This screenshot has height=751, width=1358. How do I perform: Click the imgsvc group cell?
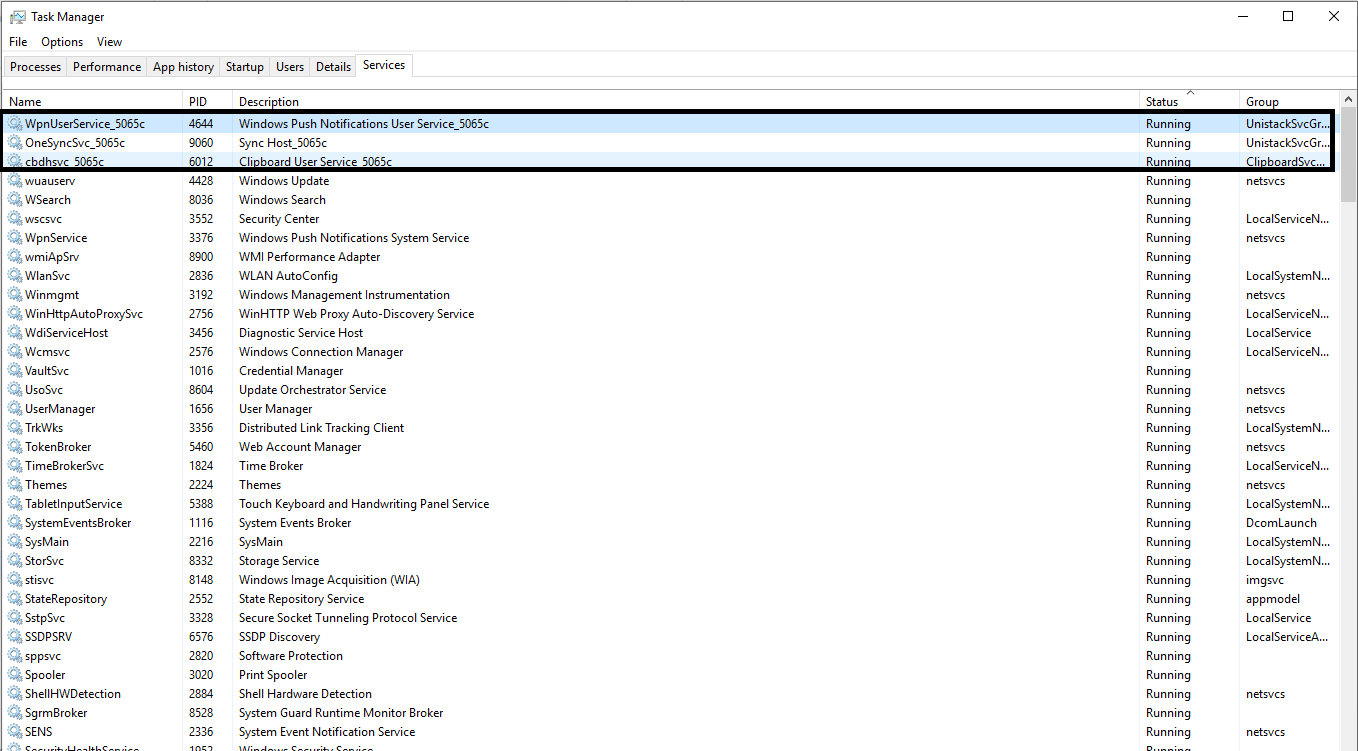pyautogui.click(x=1265, y=580)
